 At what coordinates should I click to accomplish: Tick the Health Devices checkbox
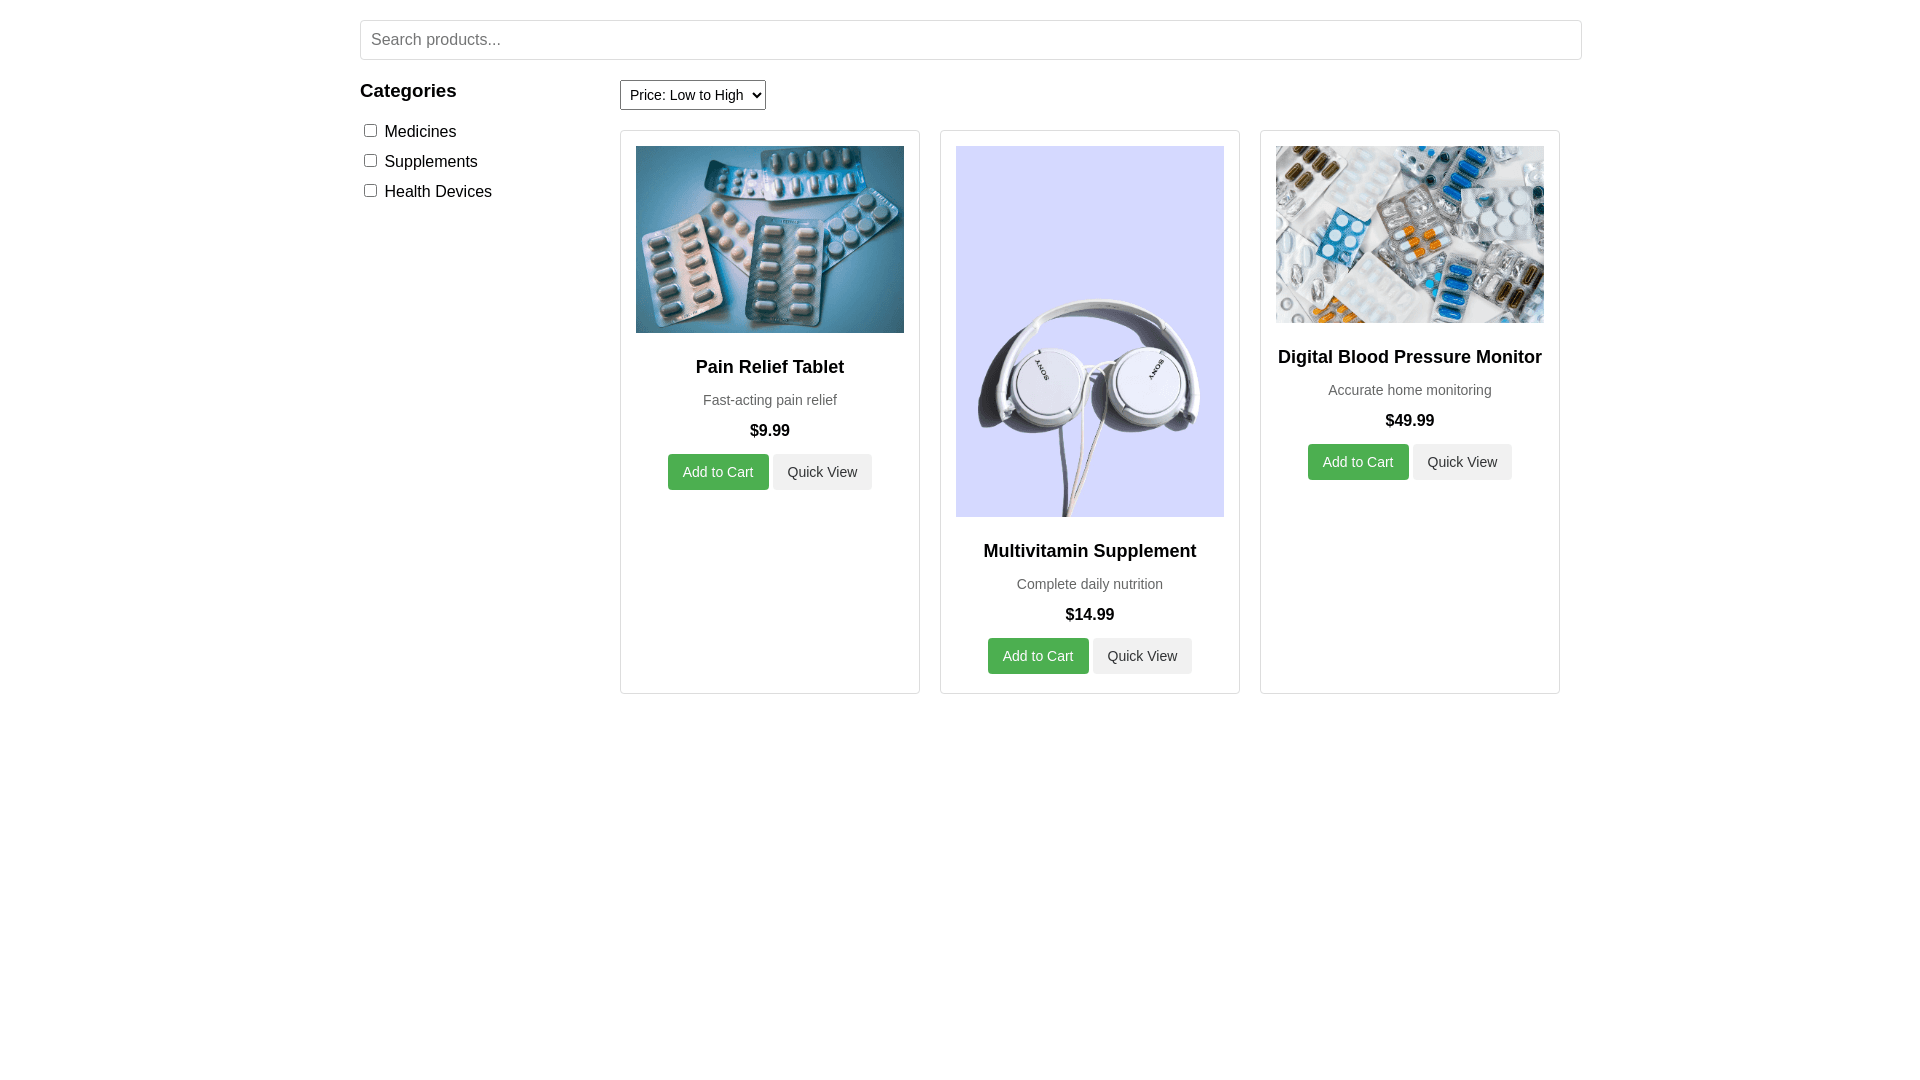point(370,191)
